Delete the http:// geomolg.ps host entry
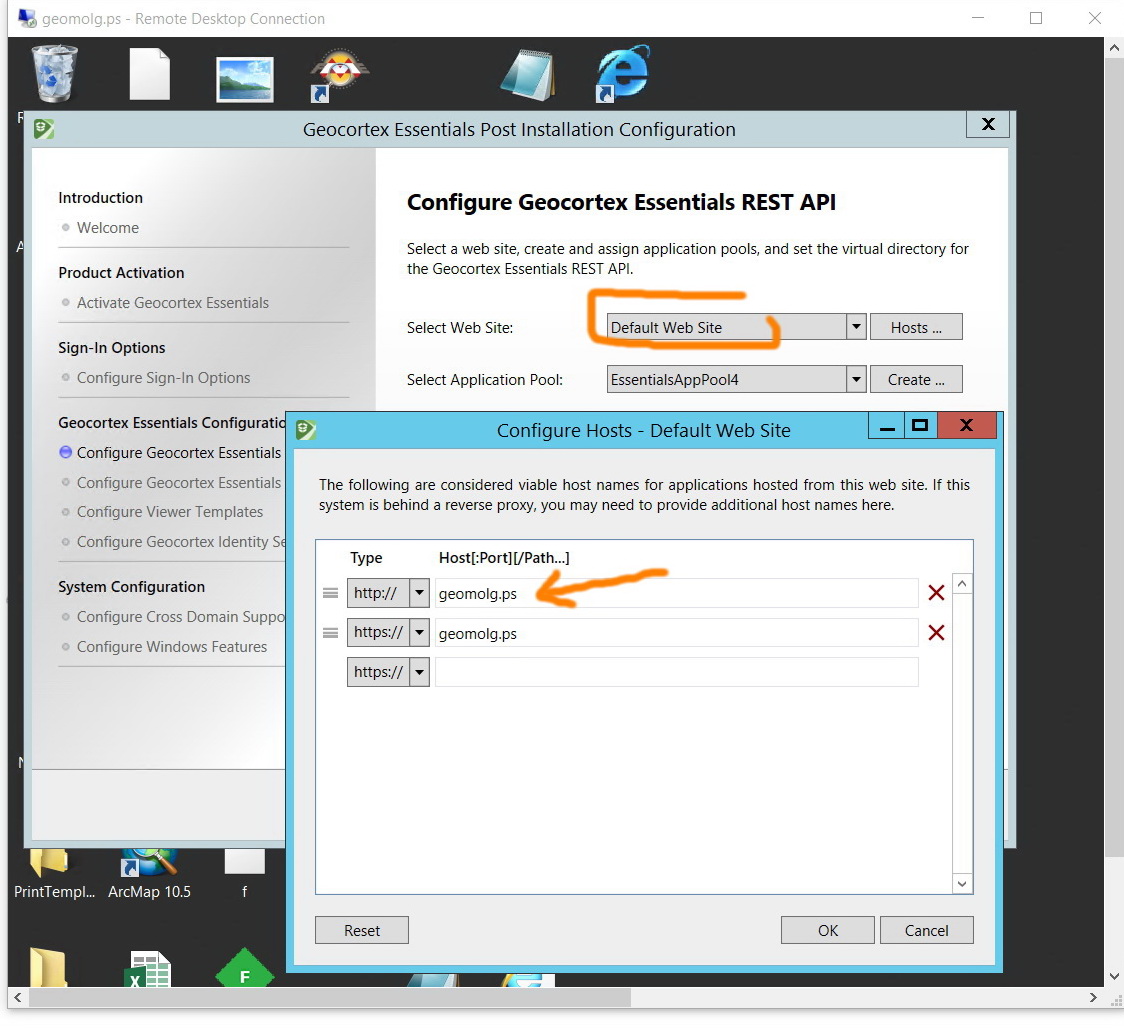Screen dimensions: 1124x1029 (936, 592)
